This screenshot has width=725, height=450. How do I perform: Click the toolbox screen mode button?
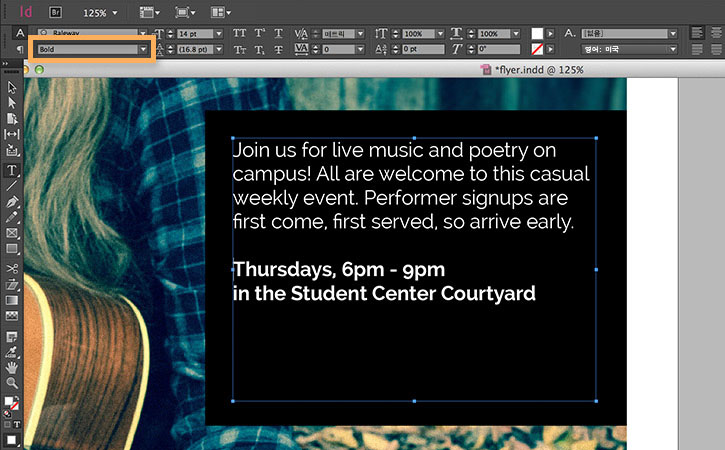coord(11,440)
